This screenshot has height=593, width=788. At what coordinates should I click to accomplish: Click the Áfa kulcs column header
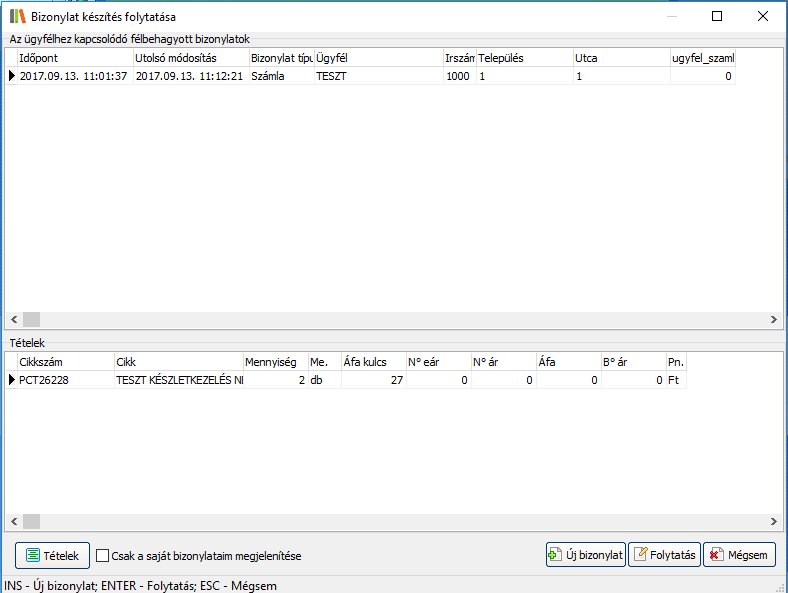click(372, 362)
